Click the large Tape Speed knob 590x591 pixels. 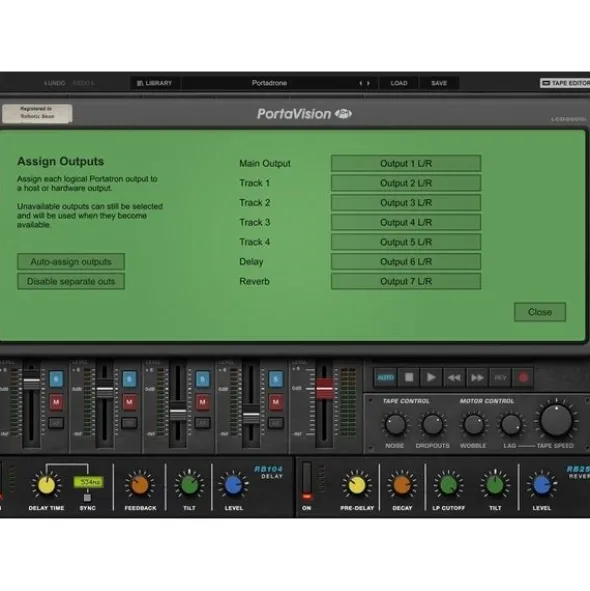[556, 421]
